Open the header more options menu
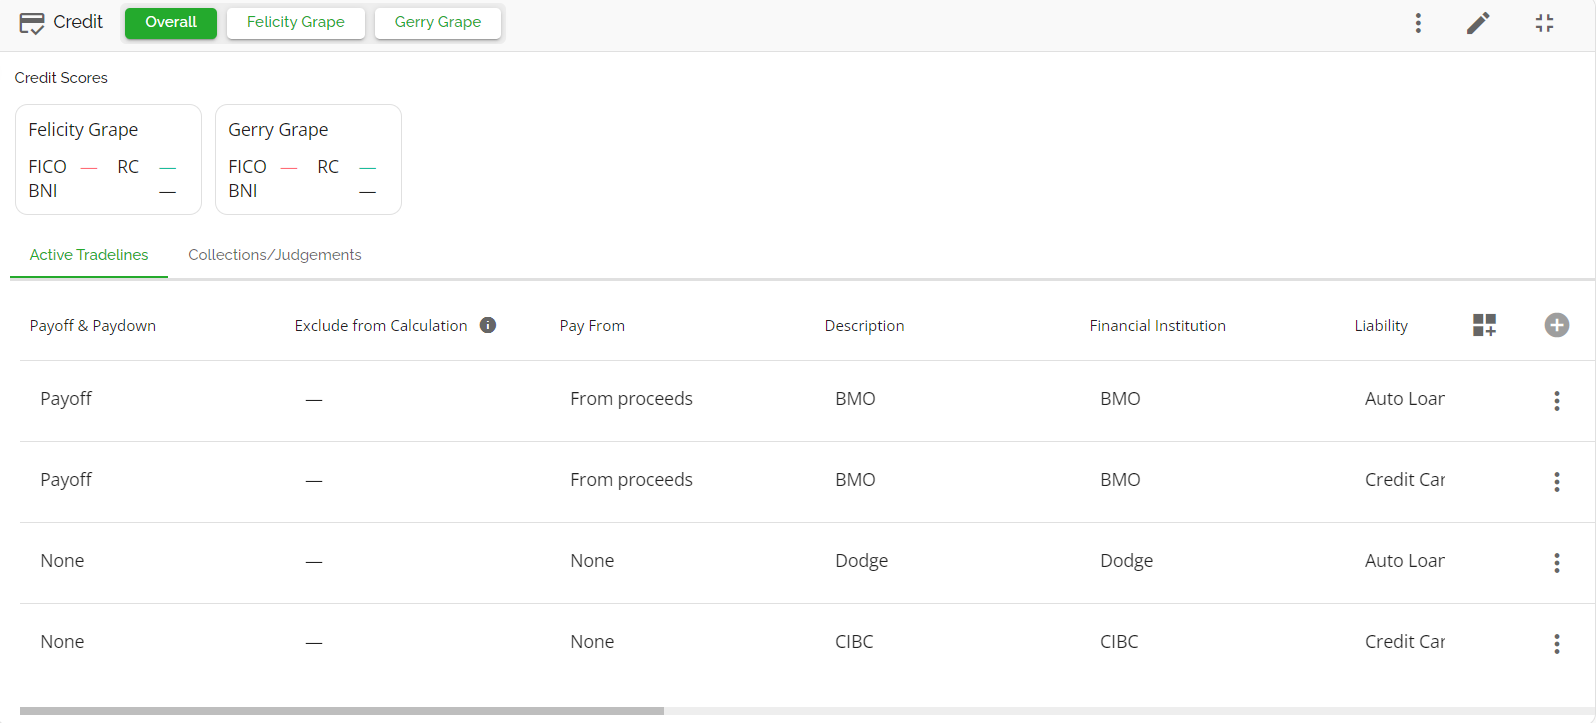The height and width of the screenshot is (723, 1596). click(x=1418, y=23)
